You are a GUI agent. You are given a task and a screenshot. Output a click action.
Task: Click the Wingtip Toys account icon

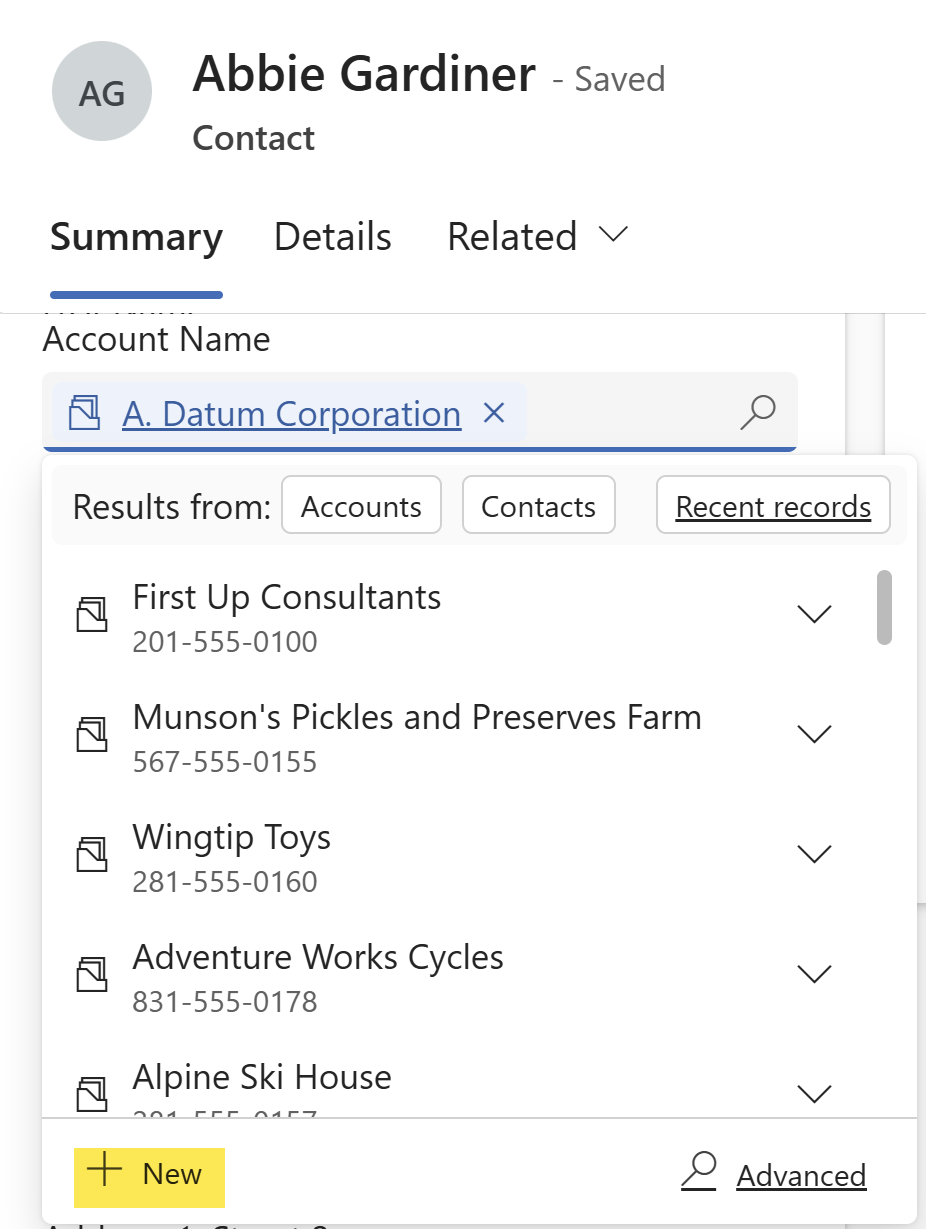92,854
